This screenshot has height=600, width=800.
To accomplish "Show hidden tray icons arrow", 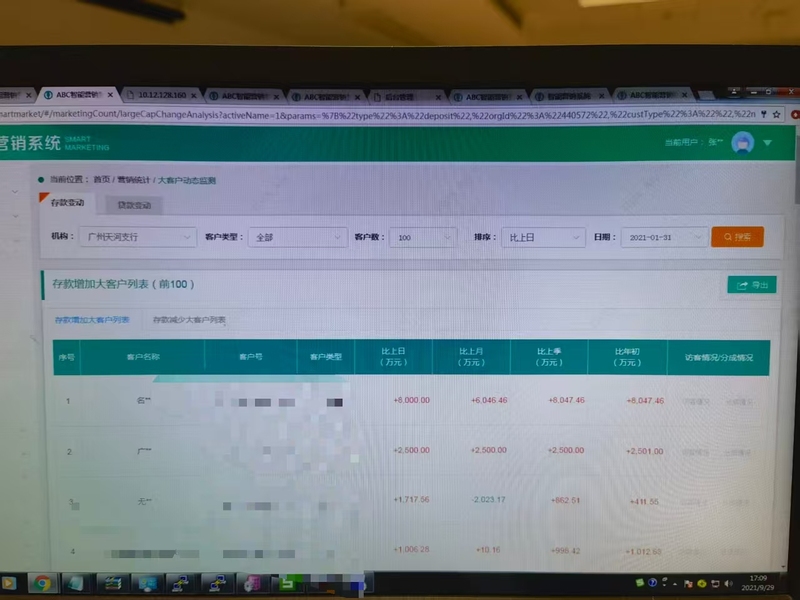I will tap(674, 584).
